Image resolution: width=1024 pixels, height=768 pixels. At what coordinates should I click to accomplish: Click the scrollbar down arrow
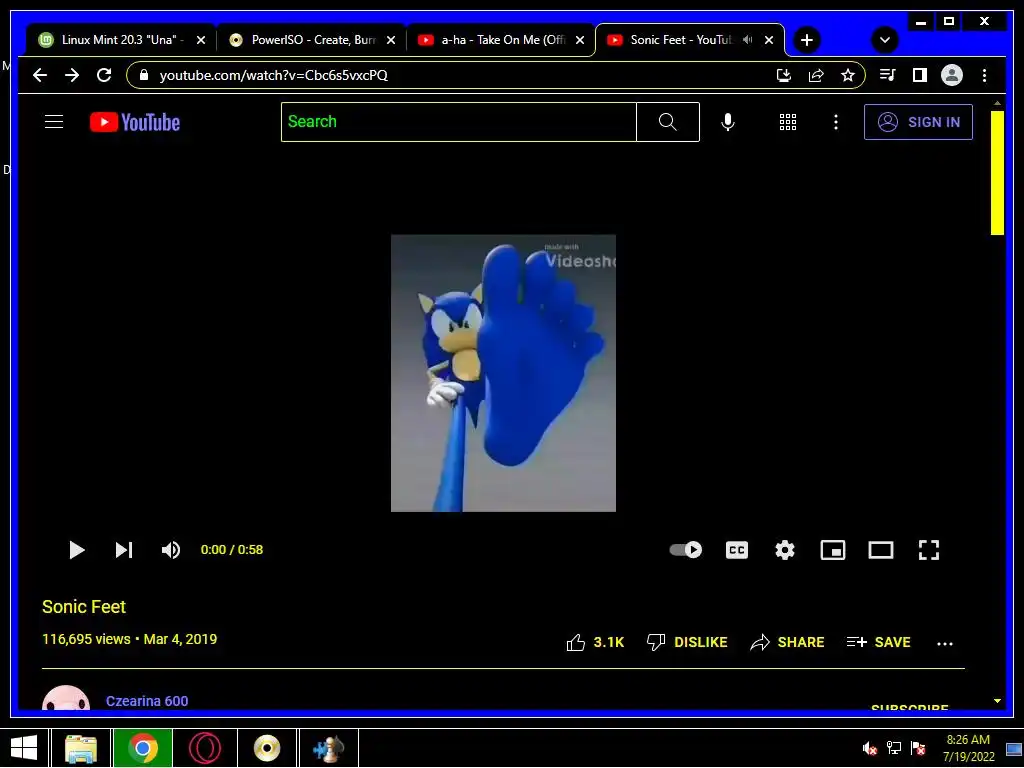pos(997,701)
